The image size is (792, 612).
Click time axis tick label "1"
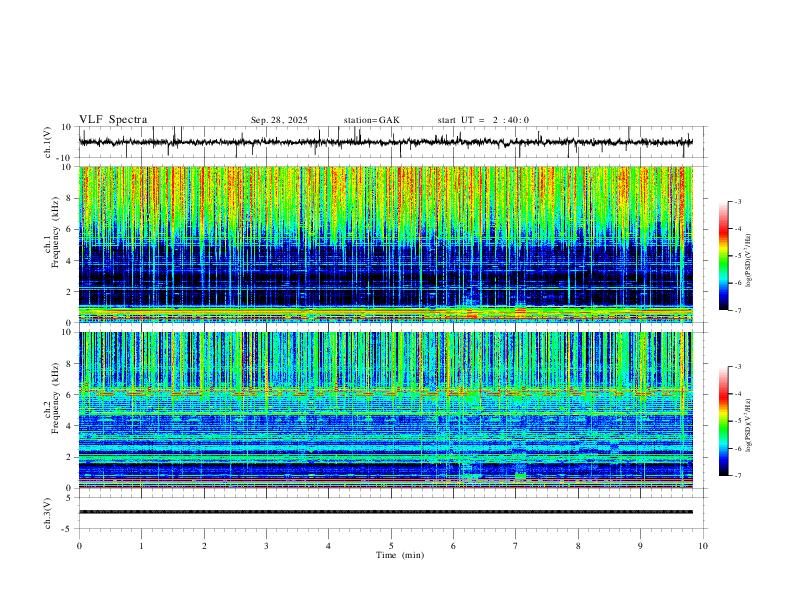(x=141, y=546)
